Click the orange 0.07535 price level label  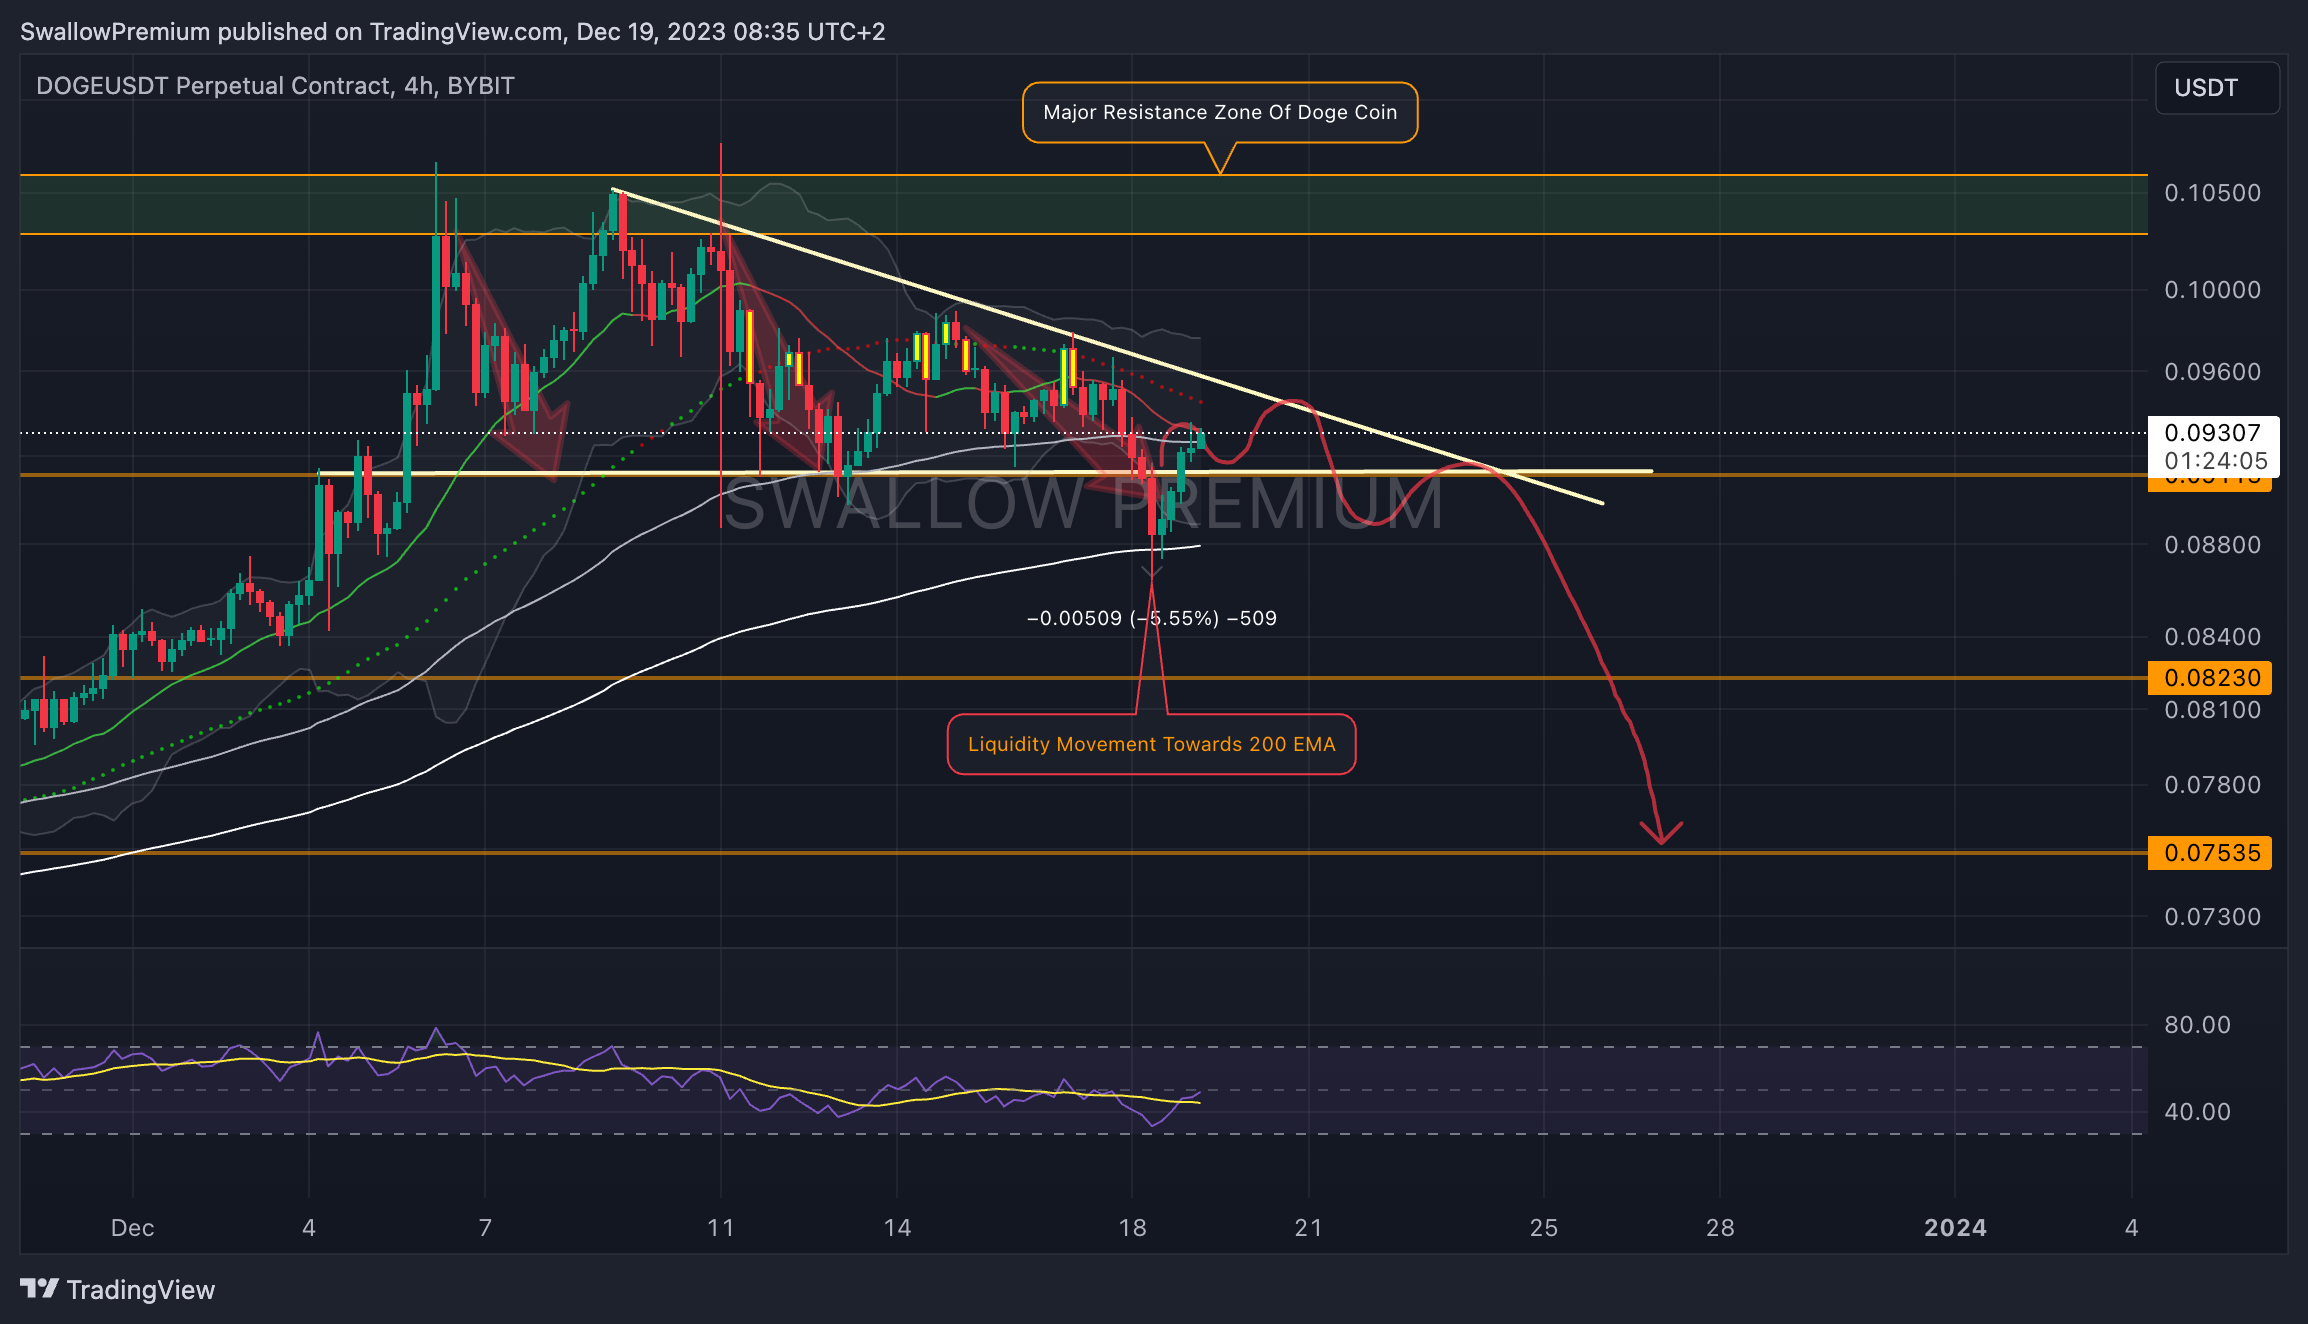click(x=2210, y=853)
